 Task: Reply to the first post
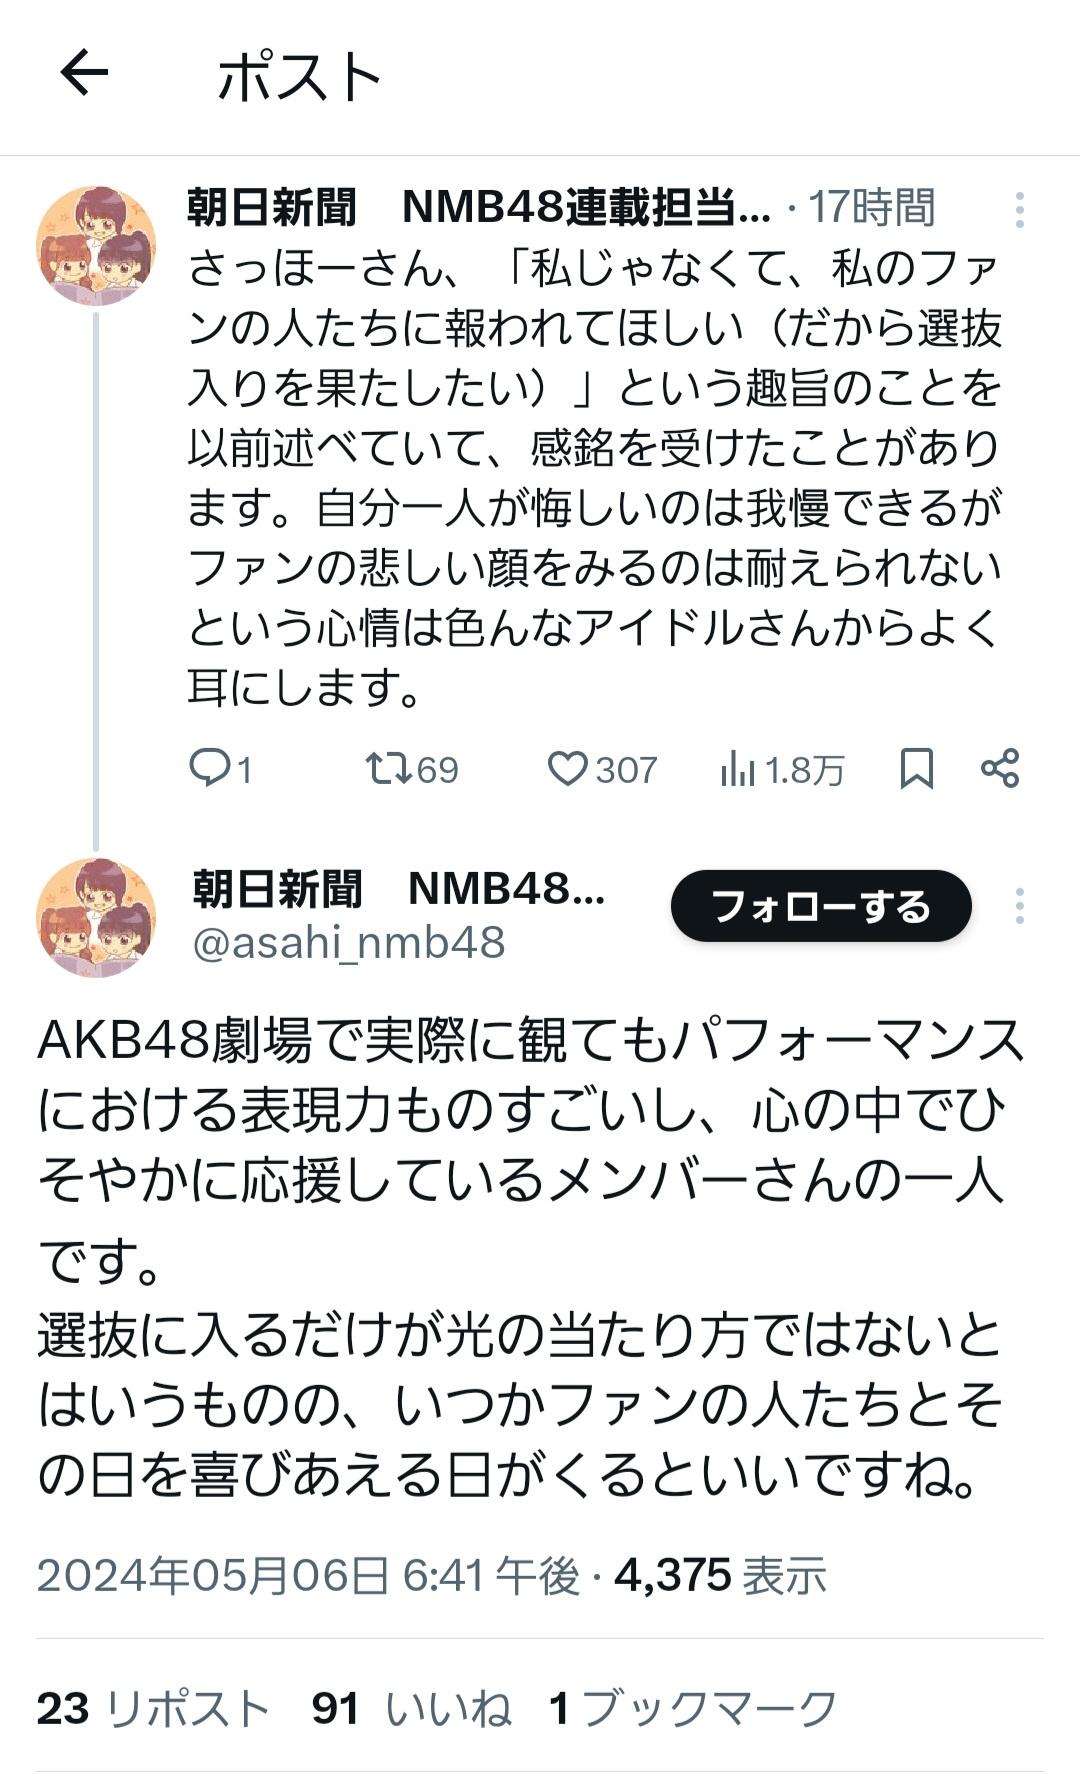tap(212, 768)
